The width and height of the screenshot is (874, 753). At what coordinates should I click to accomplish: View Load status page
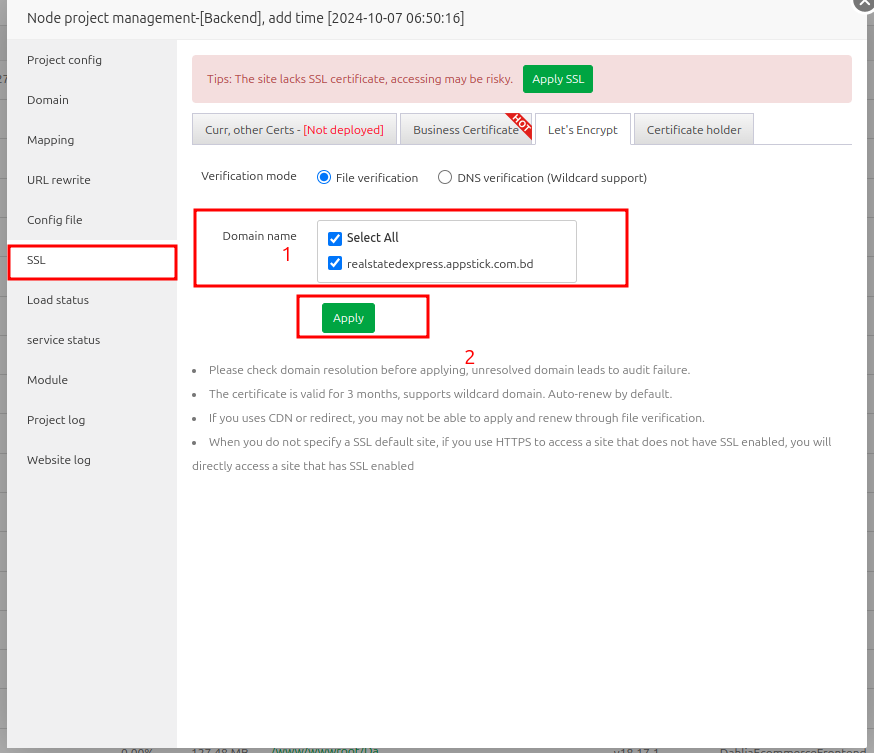[x=58, y=300]
